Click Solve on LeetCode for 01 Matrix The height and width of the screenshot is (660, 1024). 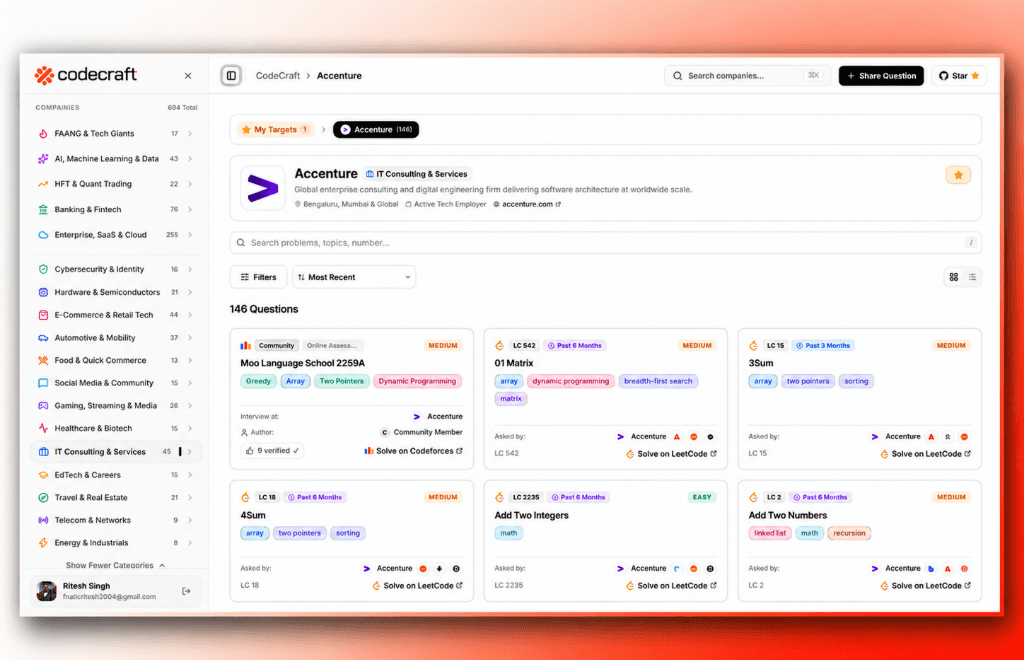click(671, 454)
